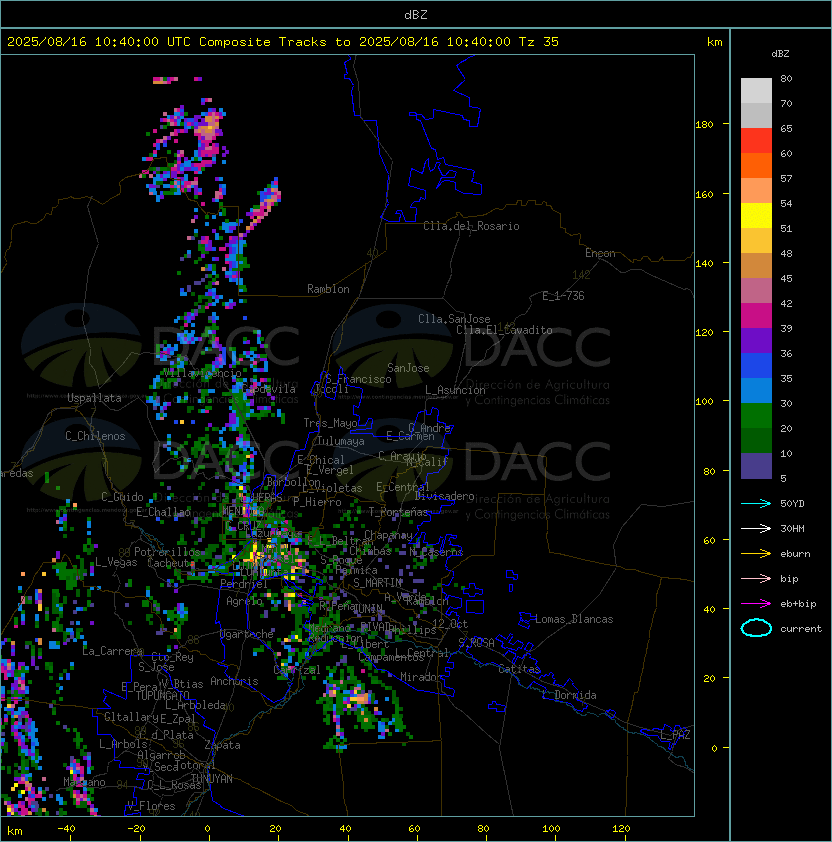Click the white 30HM track arrow in legend
The height and width of the screenshot is (842, 832).
click(756, 529)
